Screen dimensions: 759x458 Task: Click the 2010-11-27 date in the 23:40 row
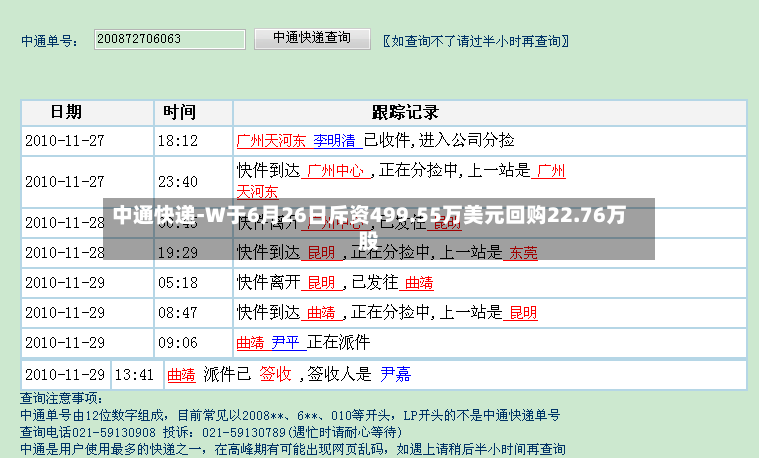click(65, 182)
